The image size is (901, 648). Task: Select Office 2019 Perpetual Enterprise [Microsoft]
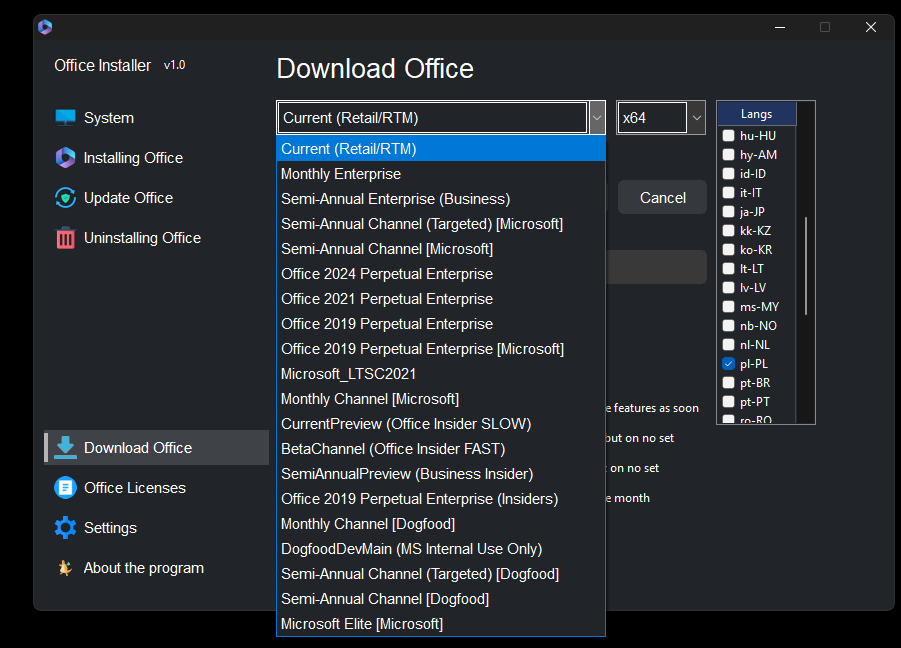(441, 349)
